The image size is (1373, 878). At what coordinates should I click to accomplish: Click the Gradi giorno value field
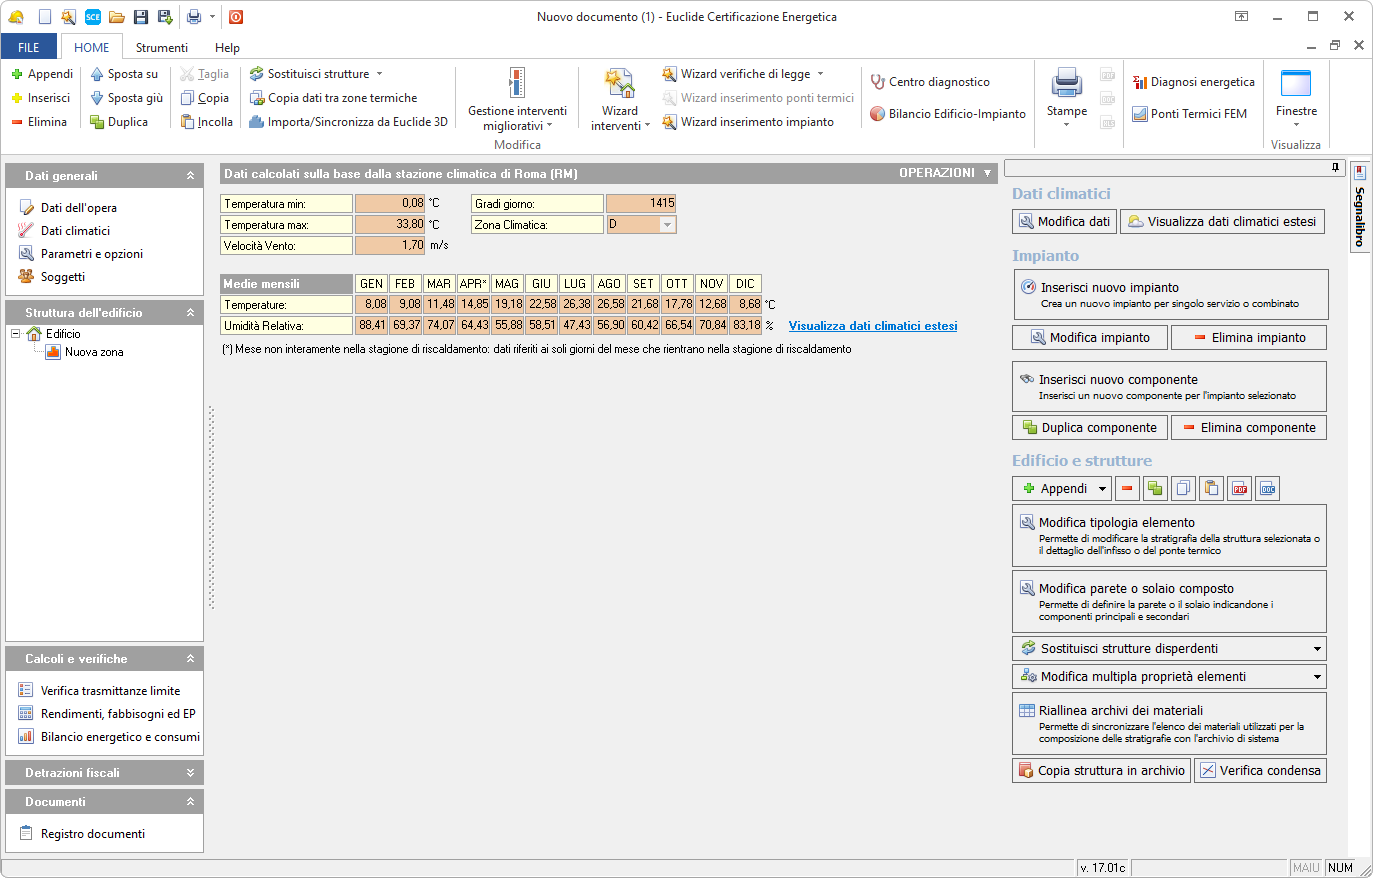click(x=640, y=203)
